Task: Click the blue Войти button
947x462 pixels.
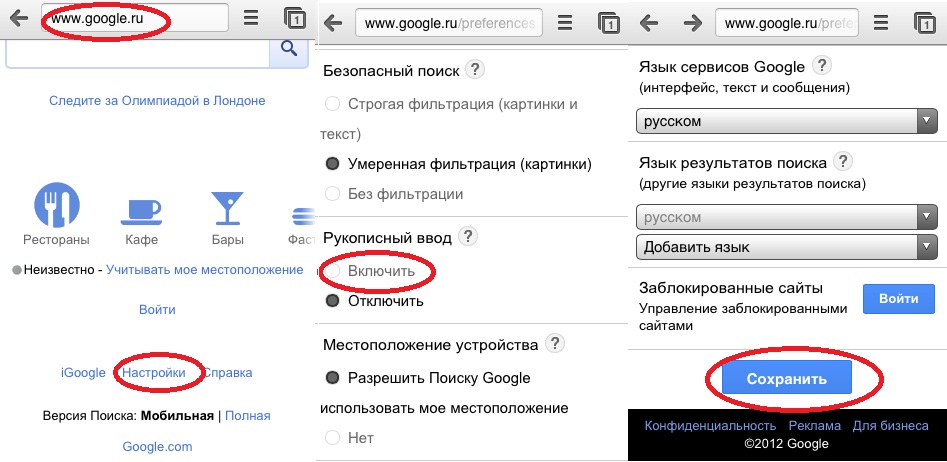Action: click(x=899, y=299)
